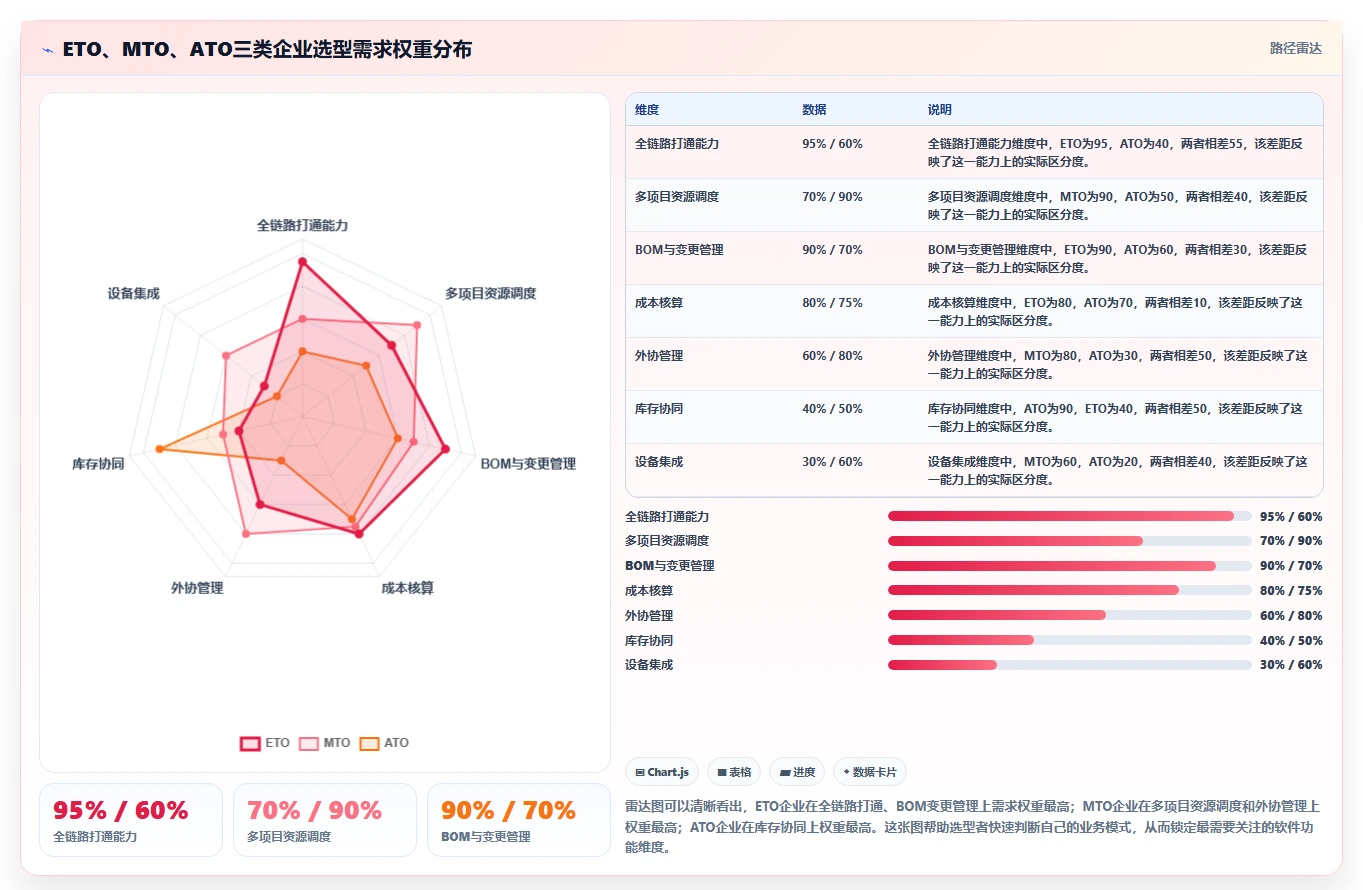This screenshot has width=1363, height=890.
Task: Click the chart title ETO、MTO、ATO三类企业选型需求权重分布
Action: point(267,49)
